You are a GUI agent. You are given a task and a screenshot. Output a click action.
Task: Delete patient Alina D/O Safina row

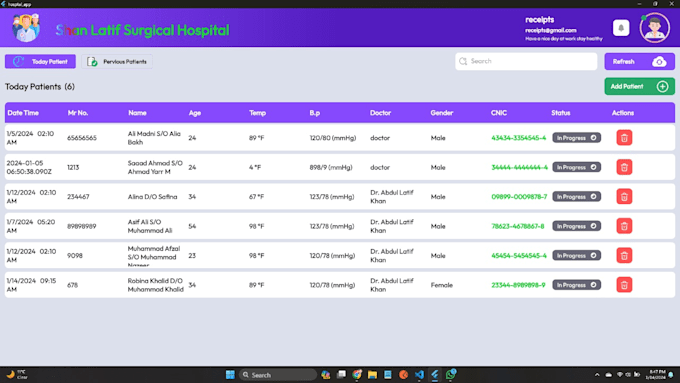[624, 197]
